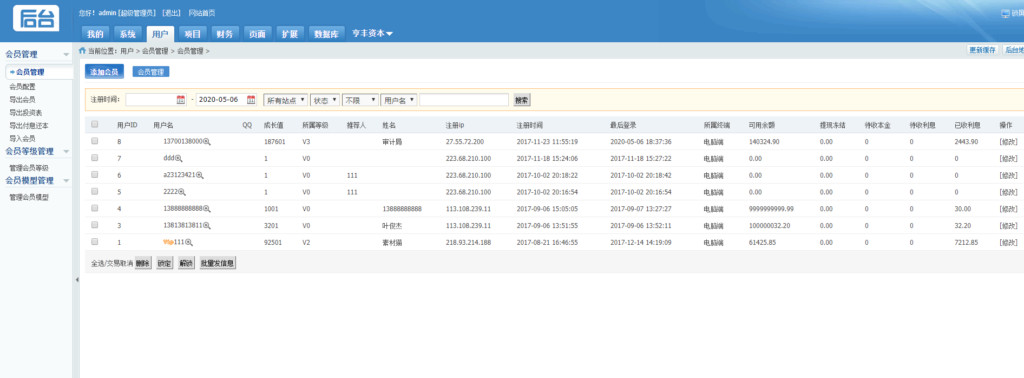Collapse the 会员管理 sidebar section

66,55
